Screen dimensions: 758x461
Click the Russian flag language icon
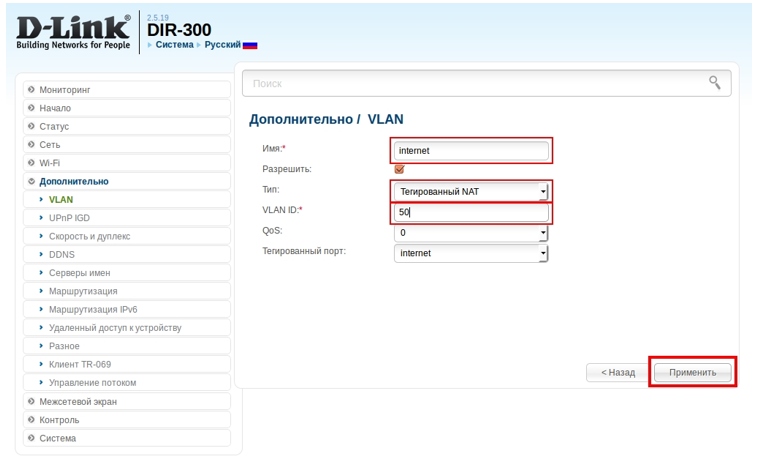[250, 45]
